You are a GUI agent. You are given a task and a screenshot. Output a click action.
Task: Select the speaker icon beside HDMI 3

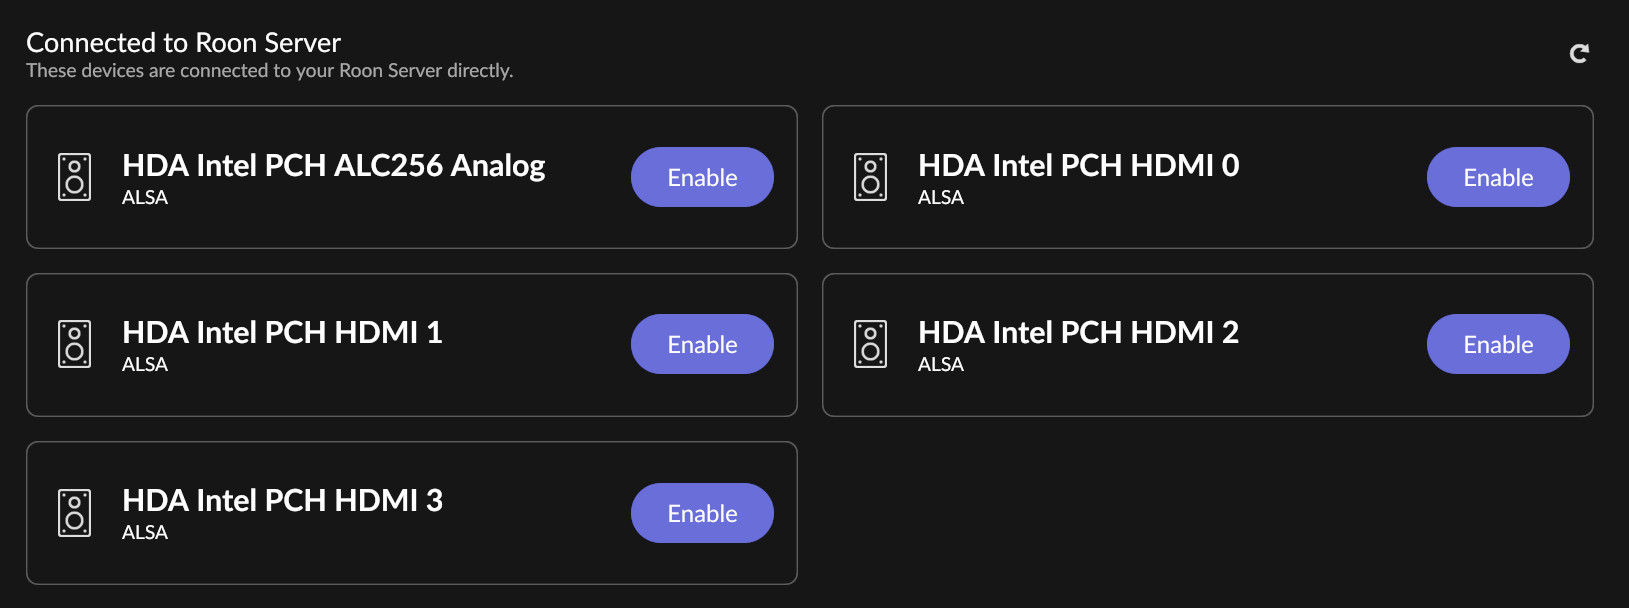(x=75, y=513)
